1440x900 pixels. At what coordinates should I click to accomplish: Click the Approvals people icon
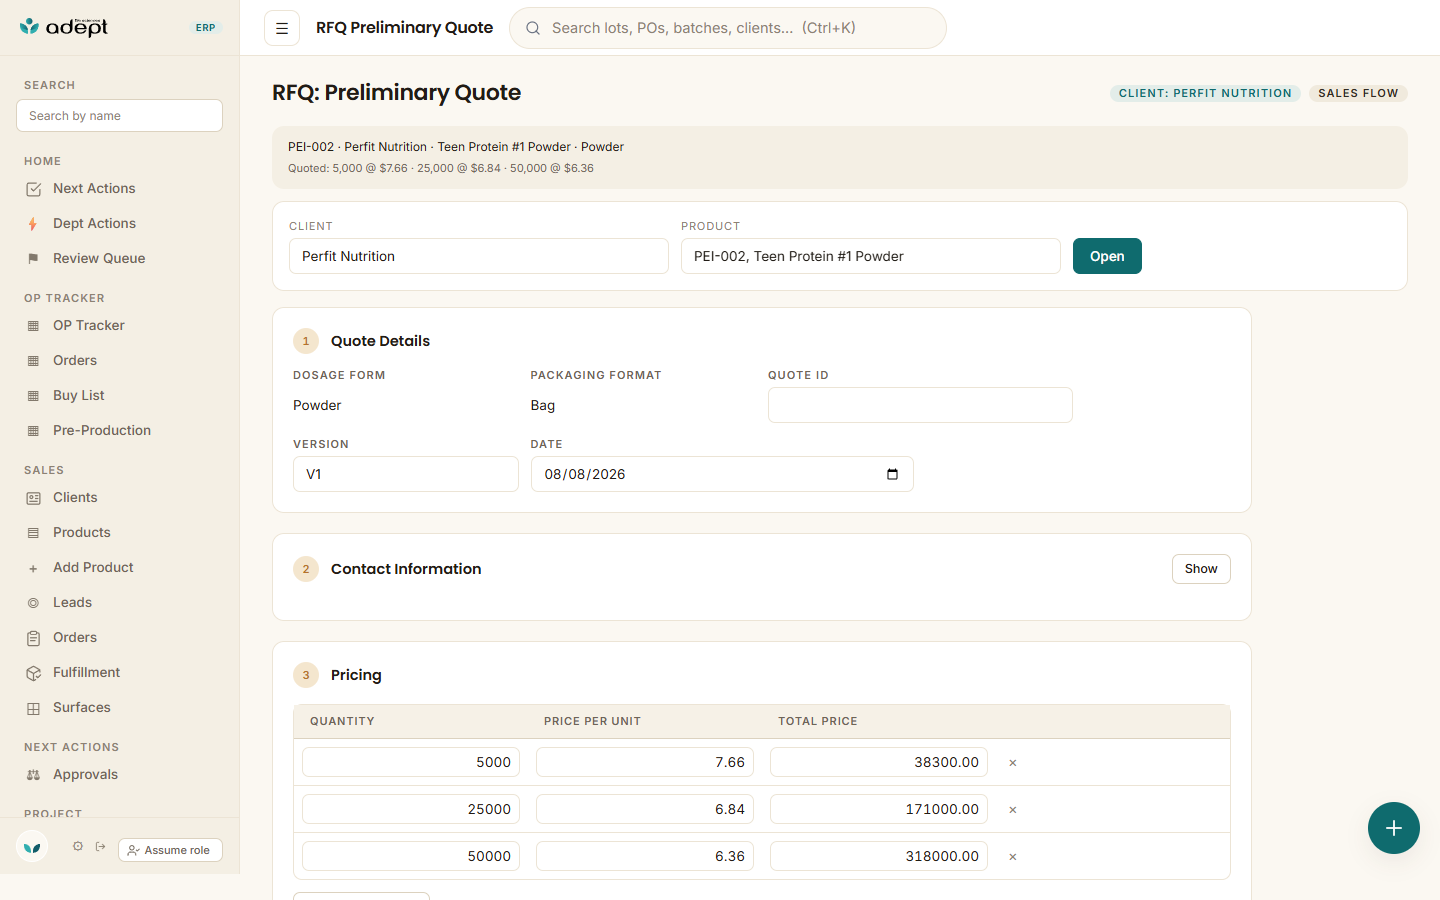click(33, 775)
